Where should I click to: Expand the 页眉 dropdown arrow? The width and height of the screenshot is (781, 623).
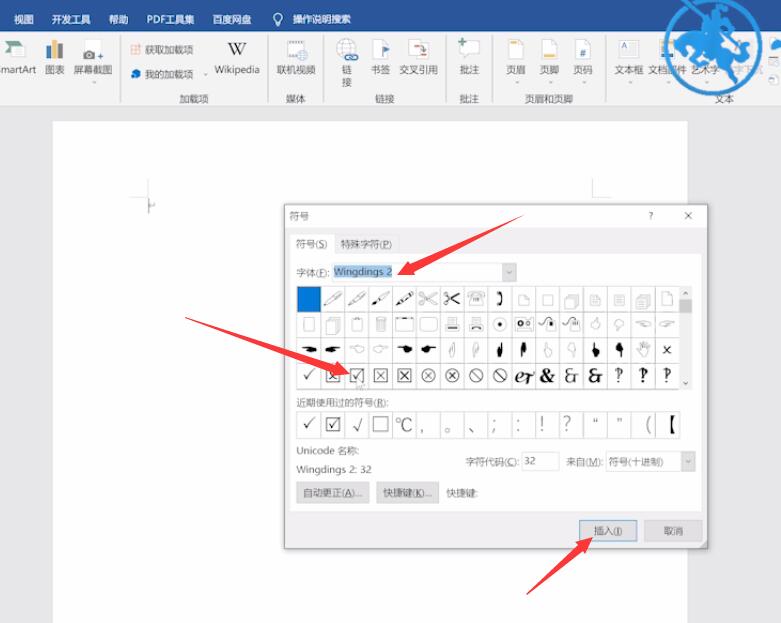tap(516, 82)
